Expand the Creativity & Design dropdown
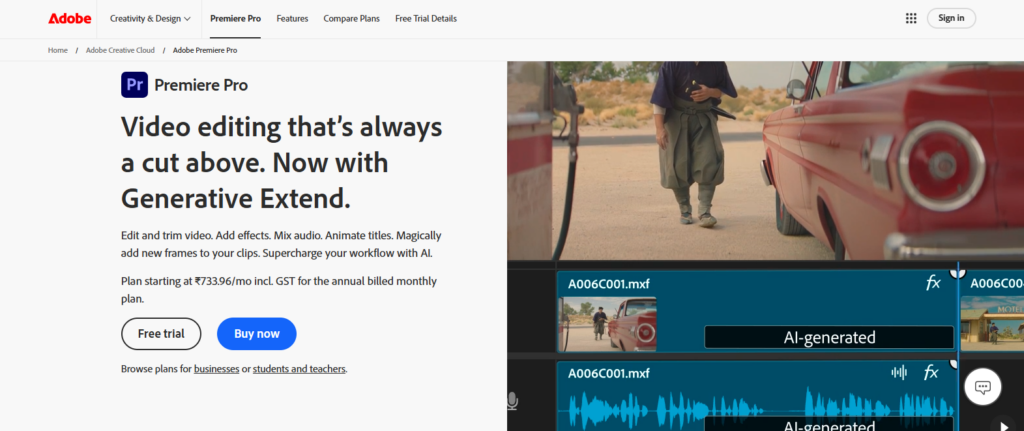This screenshot has width=1024, height=431. [150, 18]
